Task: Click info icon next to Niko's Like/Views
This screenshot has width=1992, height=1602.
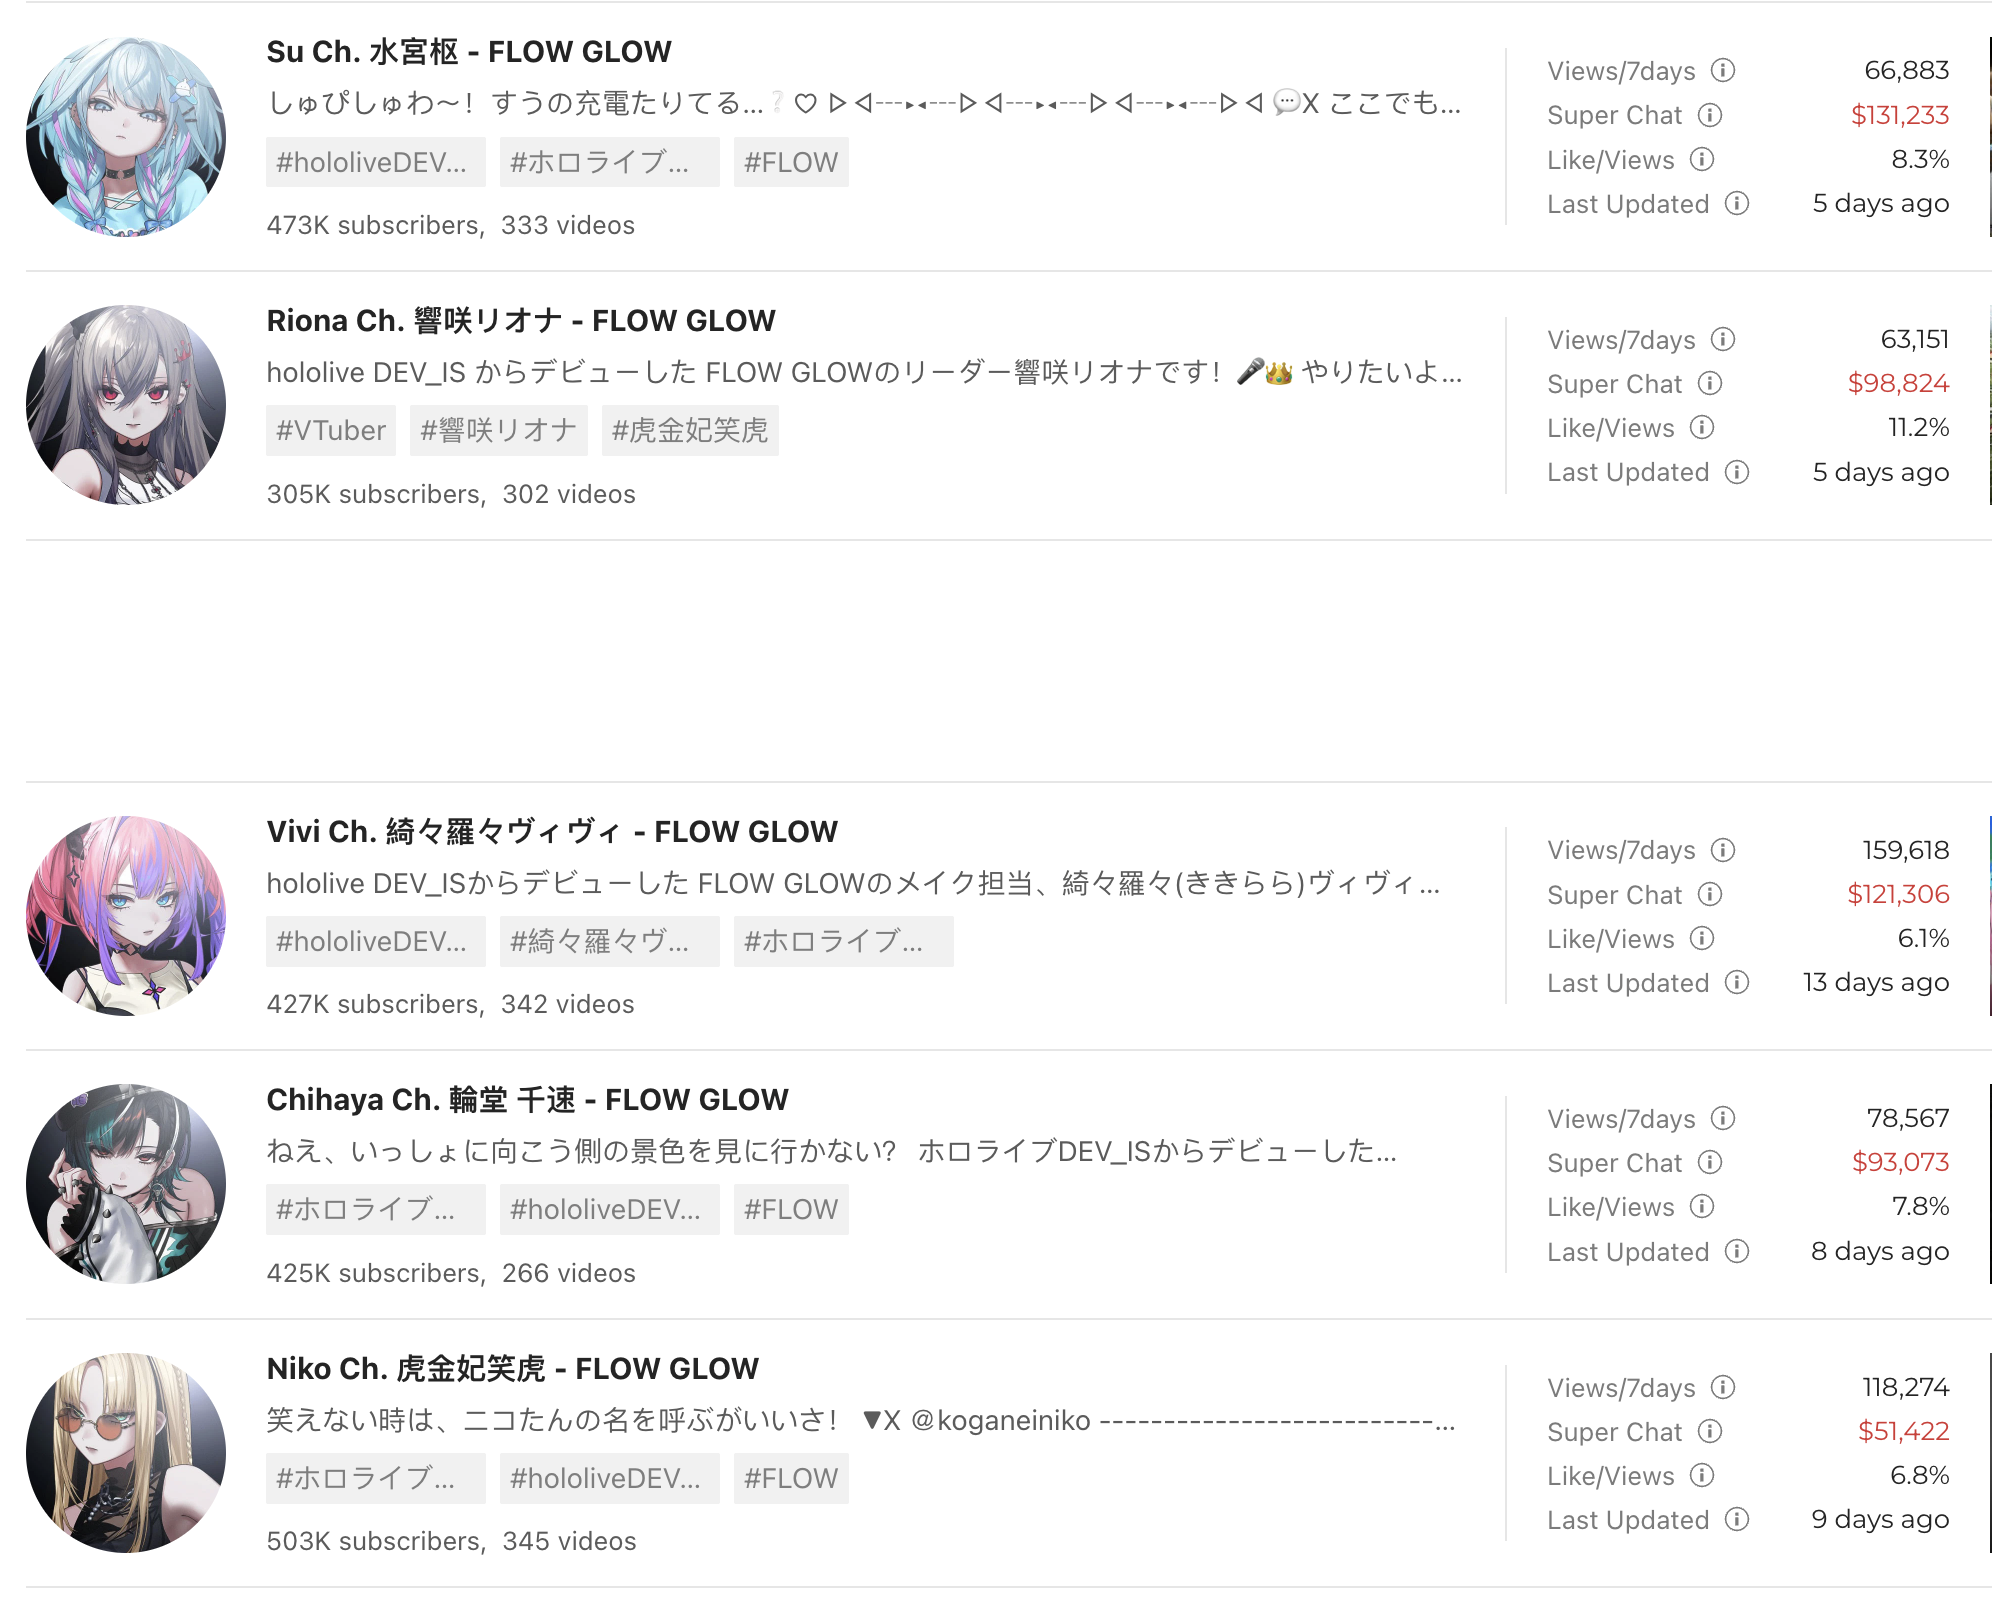Action: pyautogui.click(x=1702, y=1475)
